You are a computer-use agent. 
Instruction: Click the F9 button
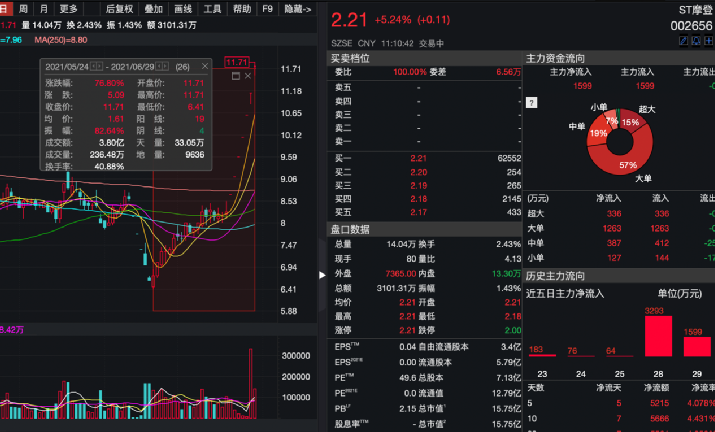[x=267, y=9]
